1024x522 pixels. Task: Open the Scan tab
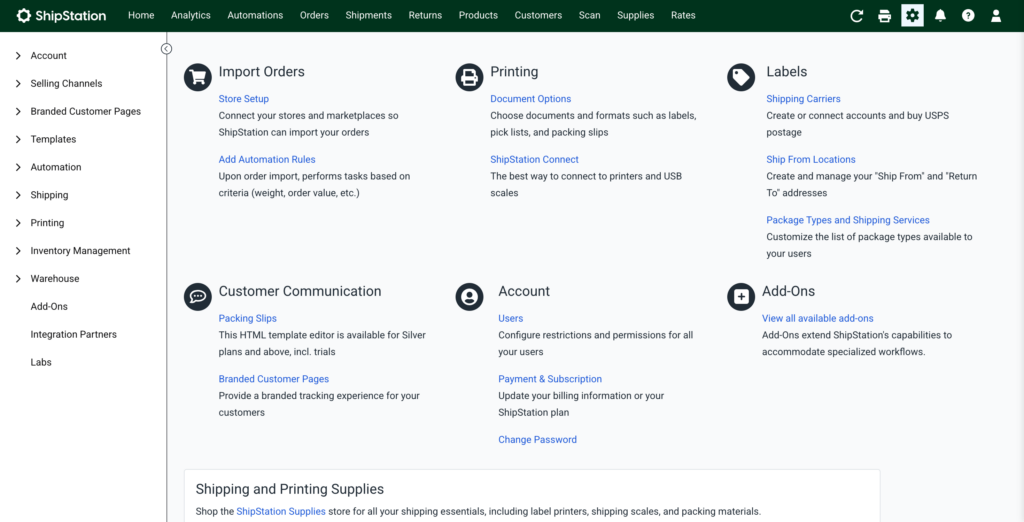[x=590, y=15]
